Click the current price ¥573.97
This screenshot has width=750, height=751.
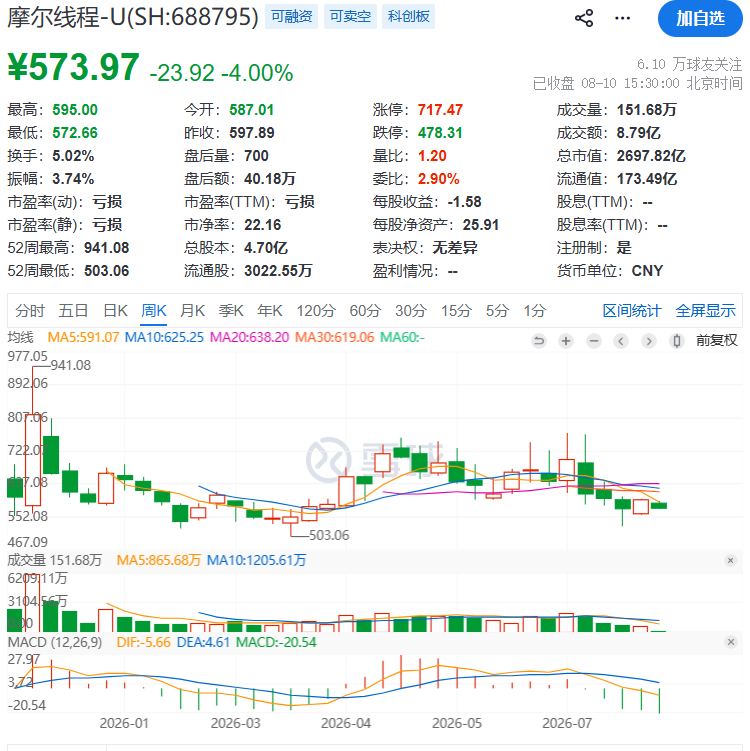(73, 67)
